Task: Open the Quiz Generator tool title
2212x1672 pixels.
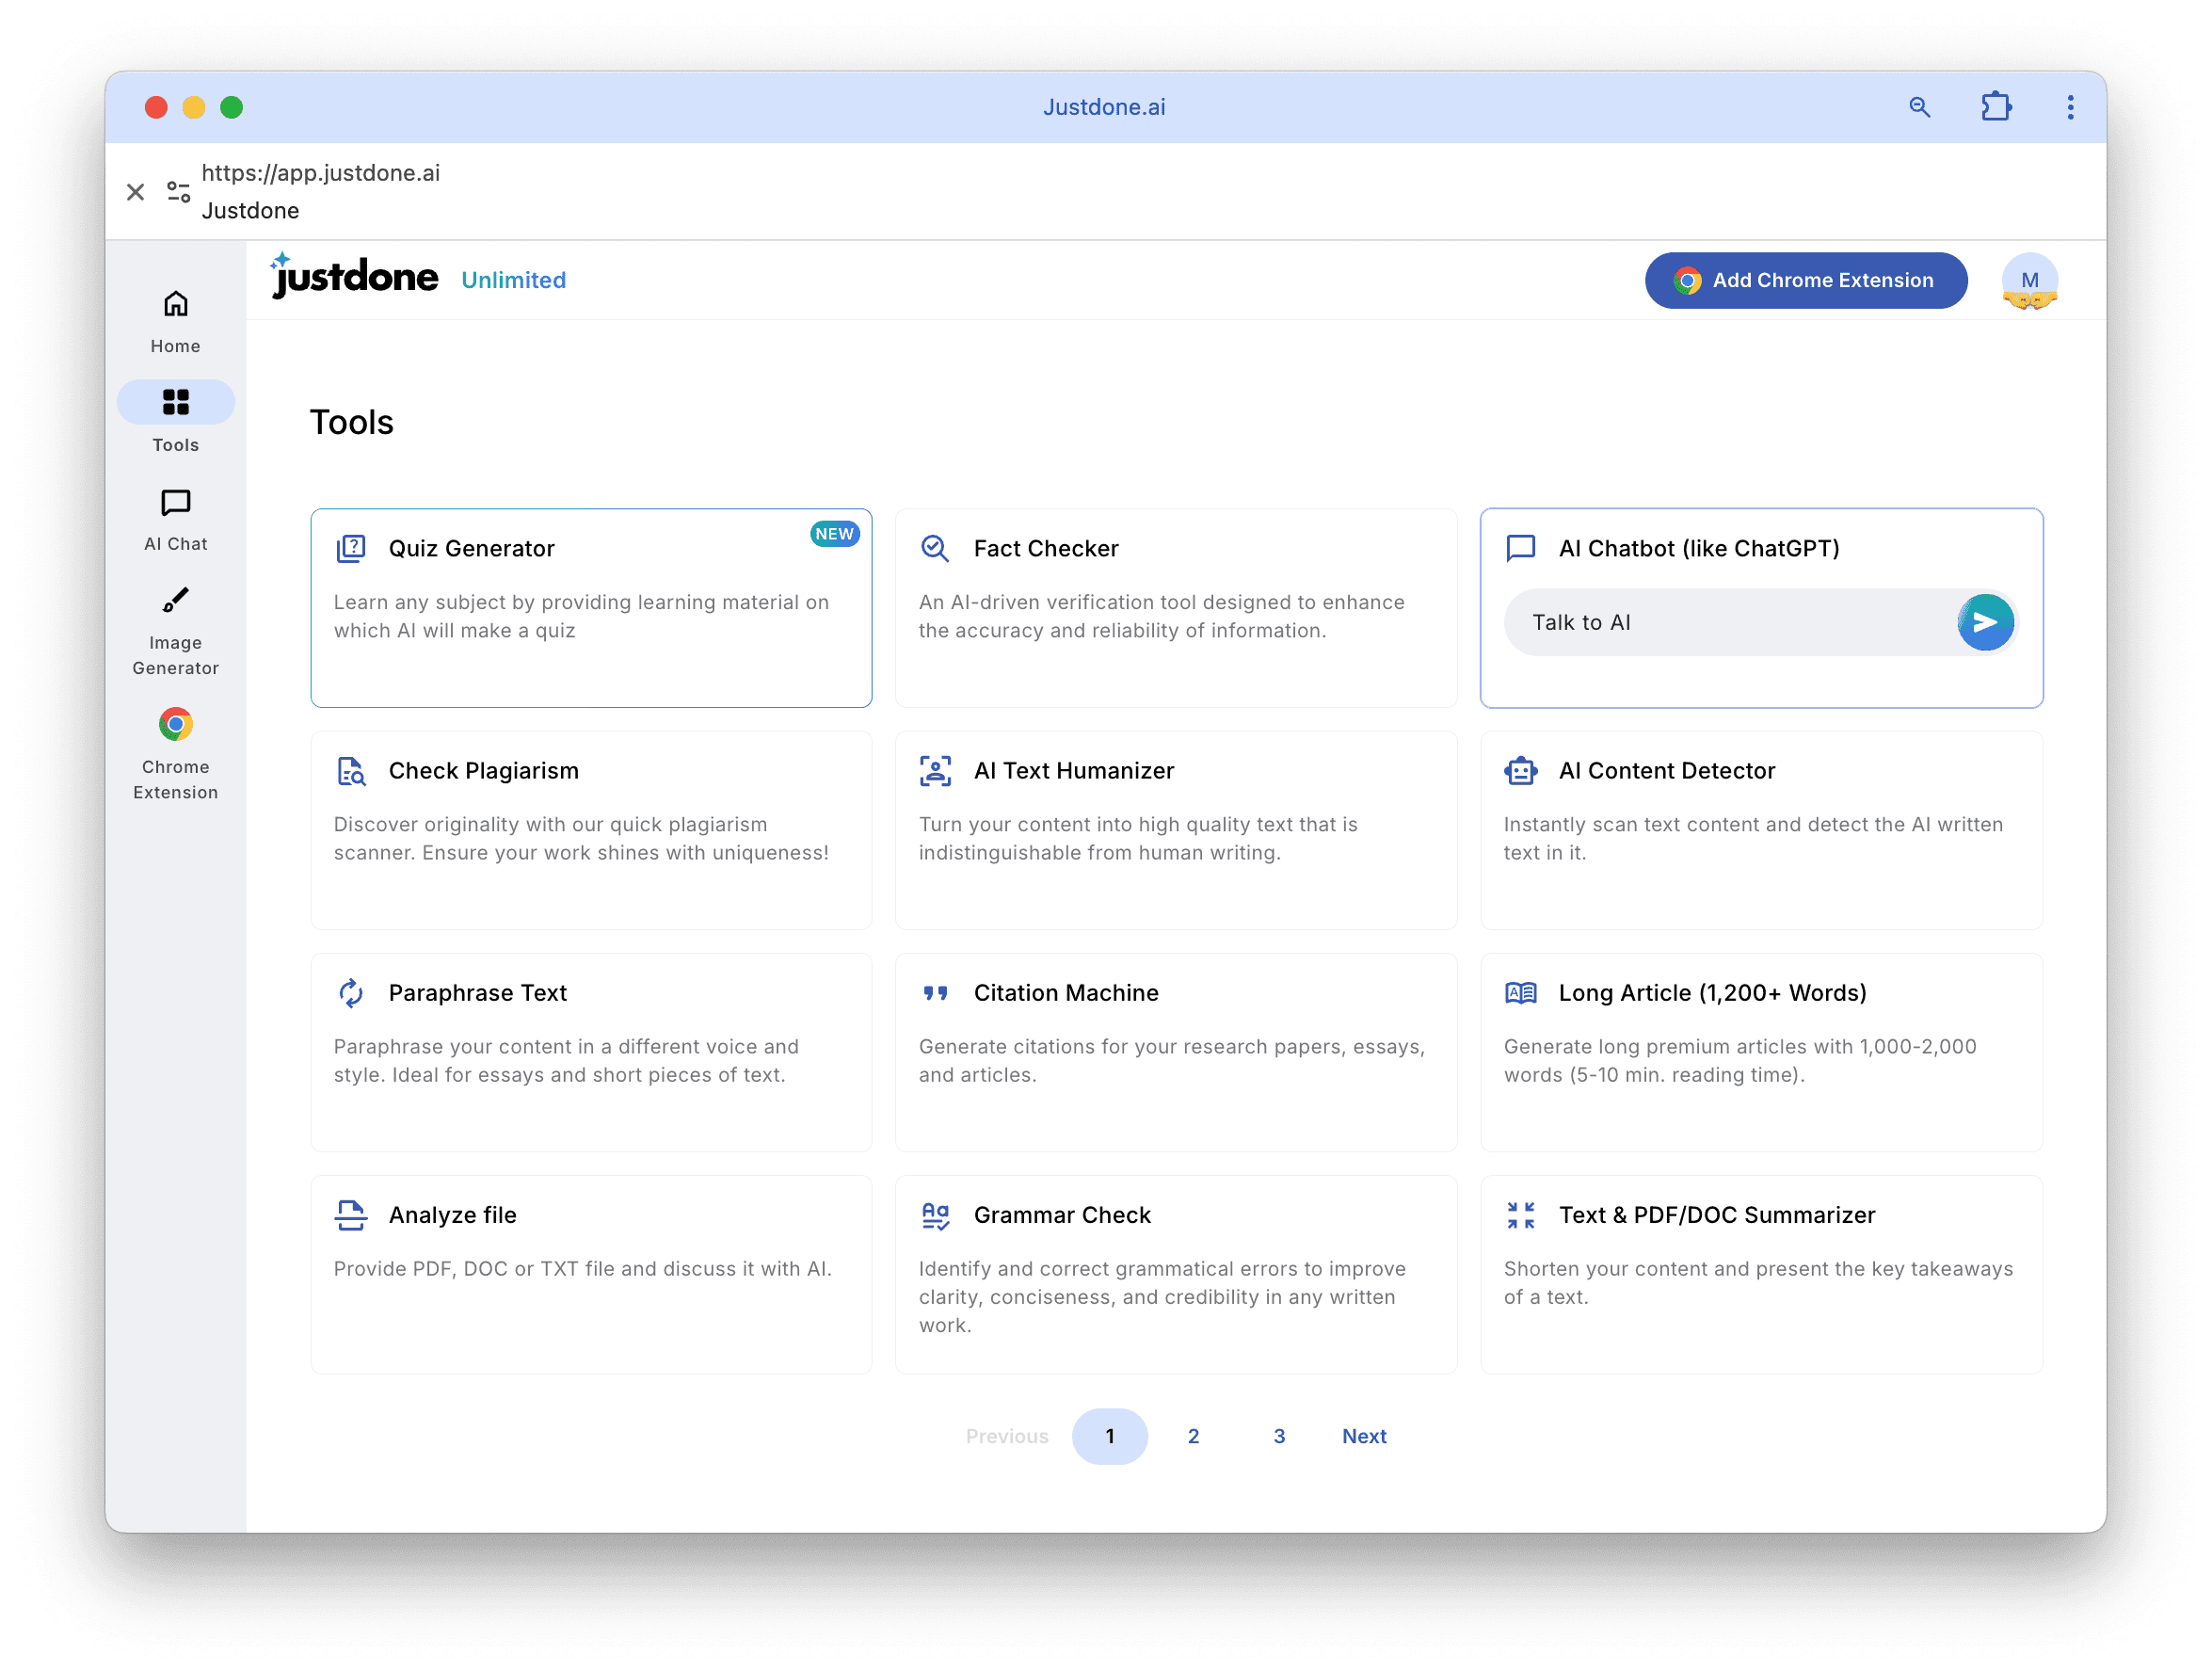Action: point(472,548)
